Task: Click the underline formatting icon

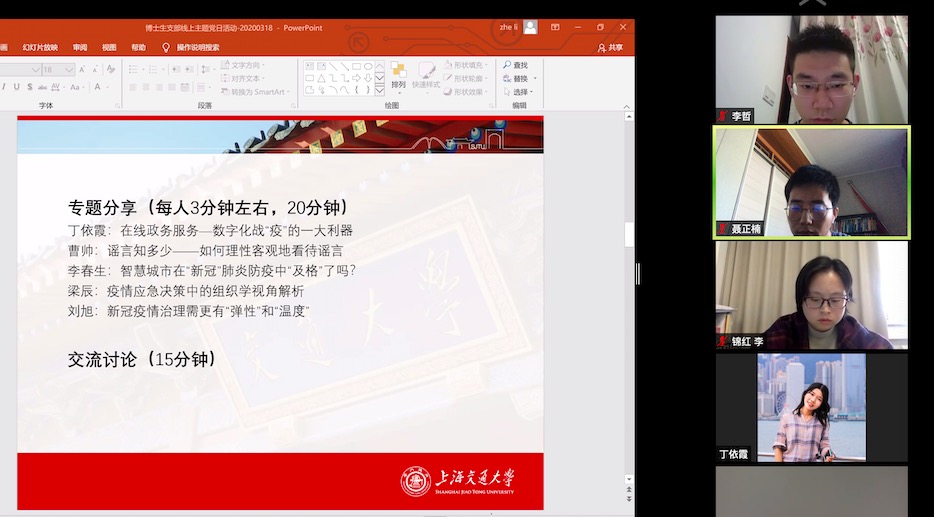Action: tap(17, 88)
